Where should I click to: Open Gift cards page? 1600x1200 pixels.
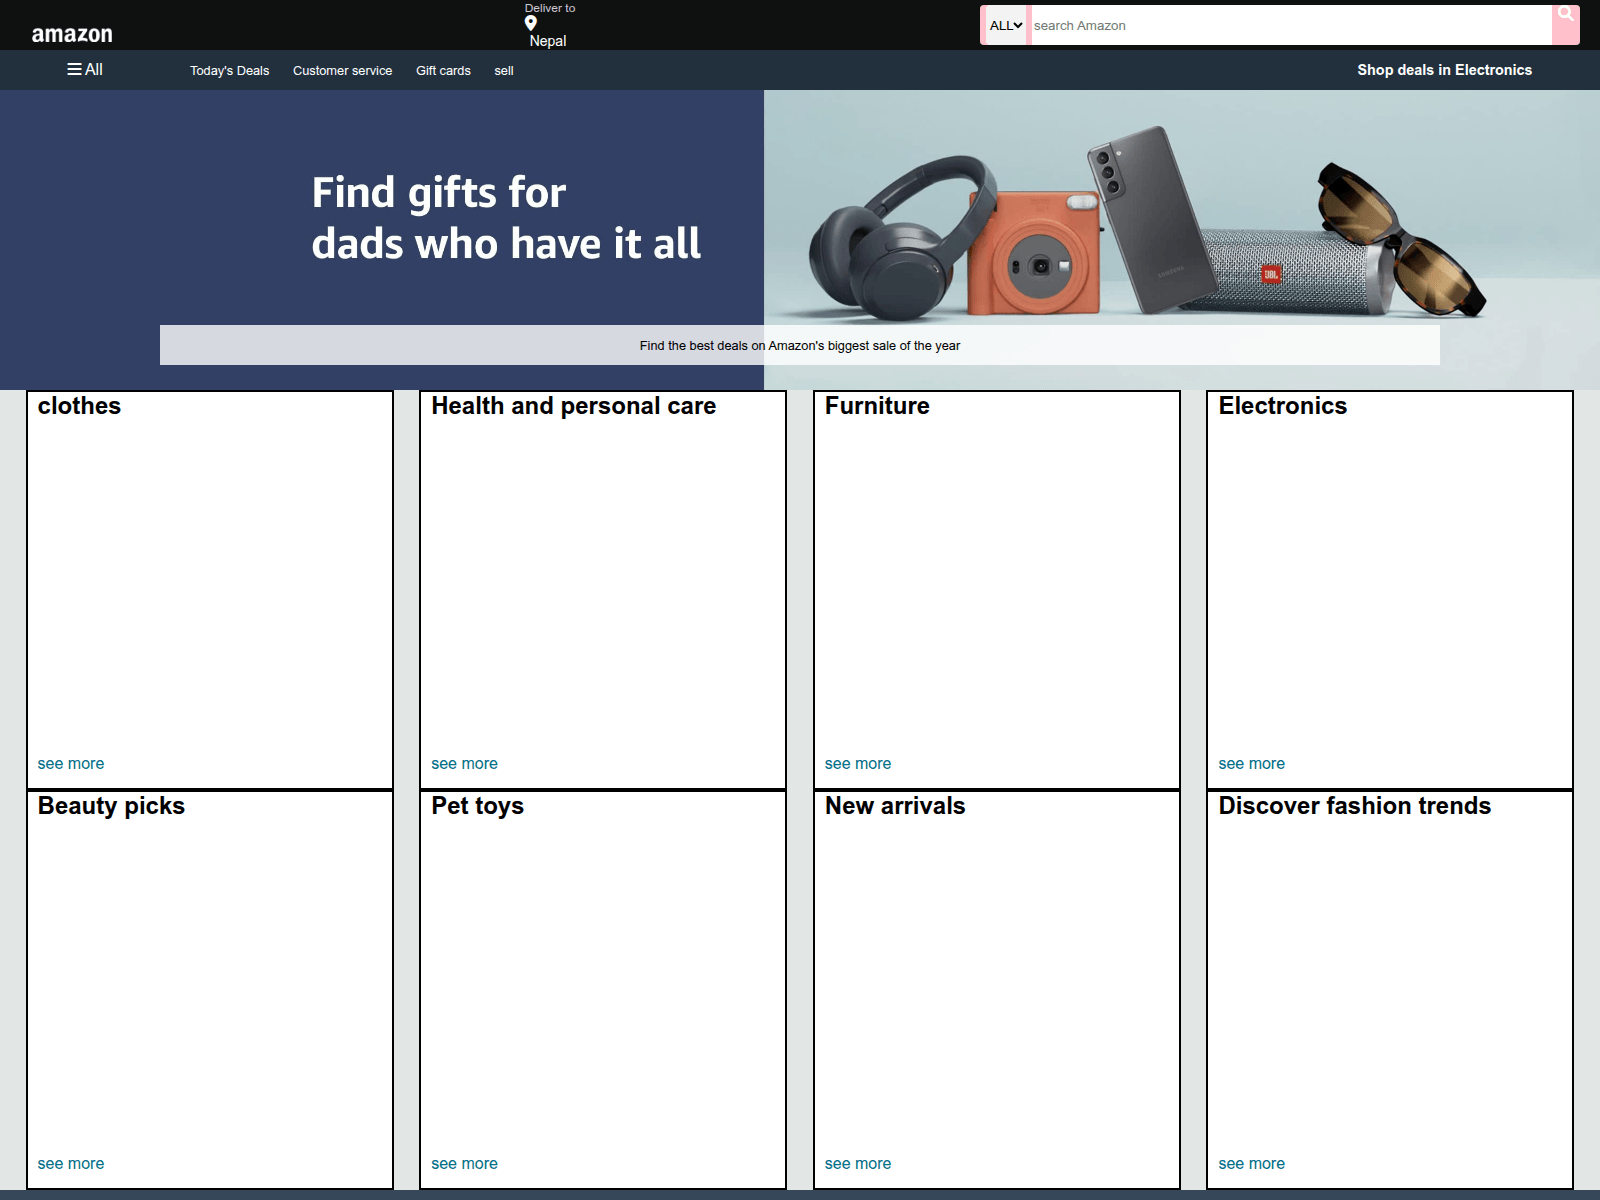tap(443, 71)
